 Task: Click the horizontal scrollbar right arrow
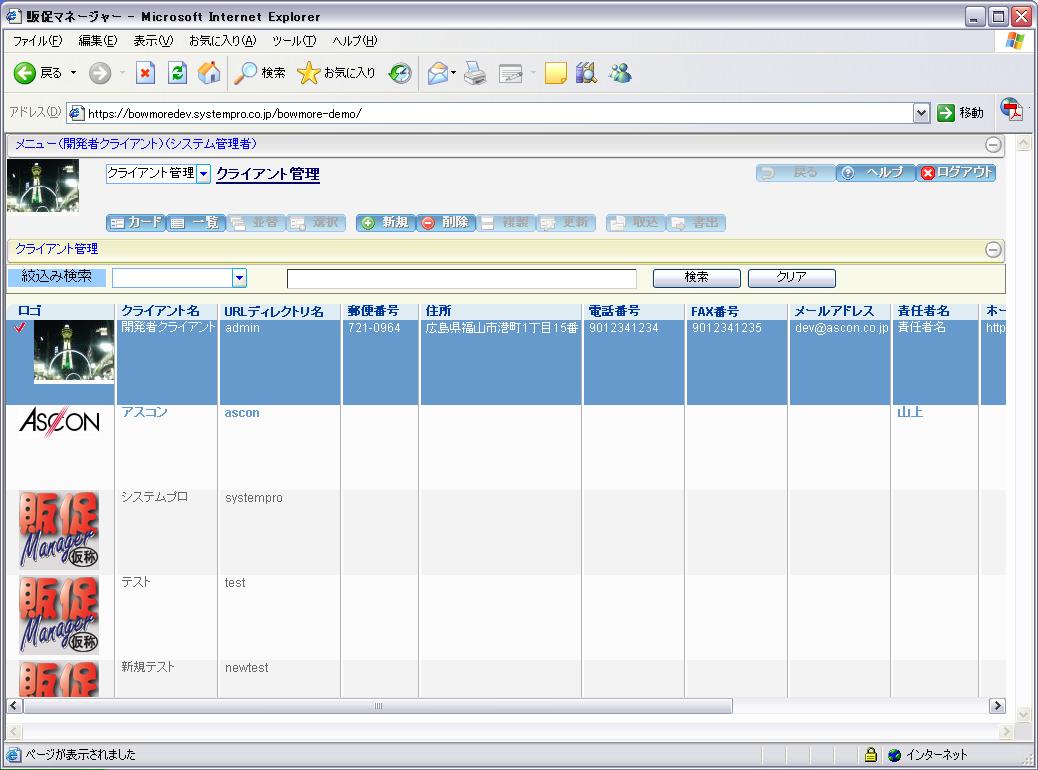pos(996,706)
